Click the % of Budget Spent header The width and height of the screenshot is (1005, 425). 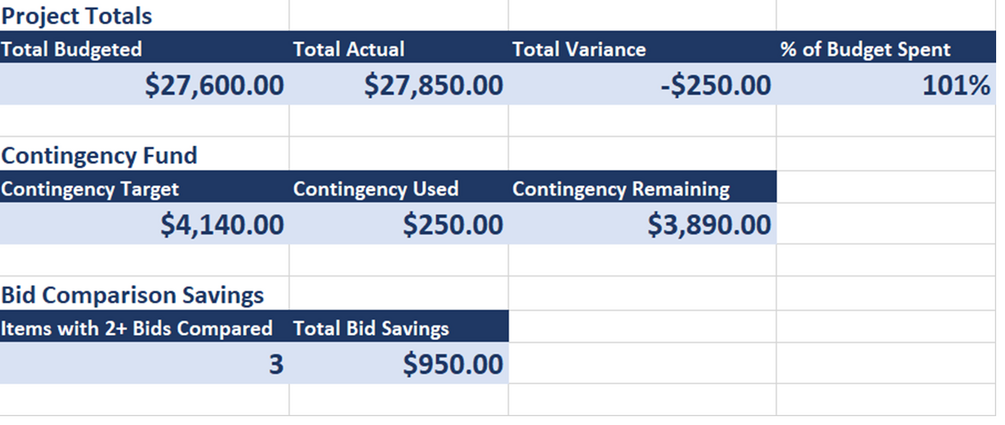(886, 49)
